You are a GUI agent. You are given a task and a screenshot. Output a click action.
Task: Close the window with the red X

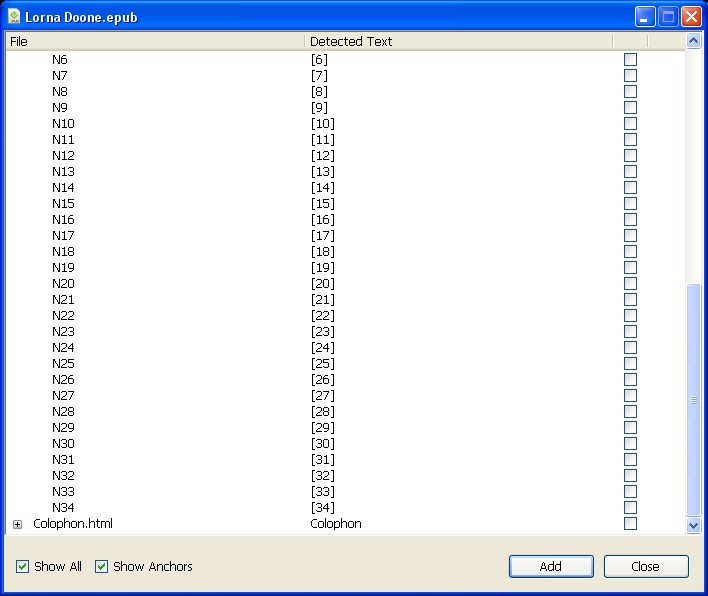coord(691,17)
